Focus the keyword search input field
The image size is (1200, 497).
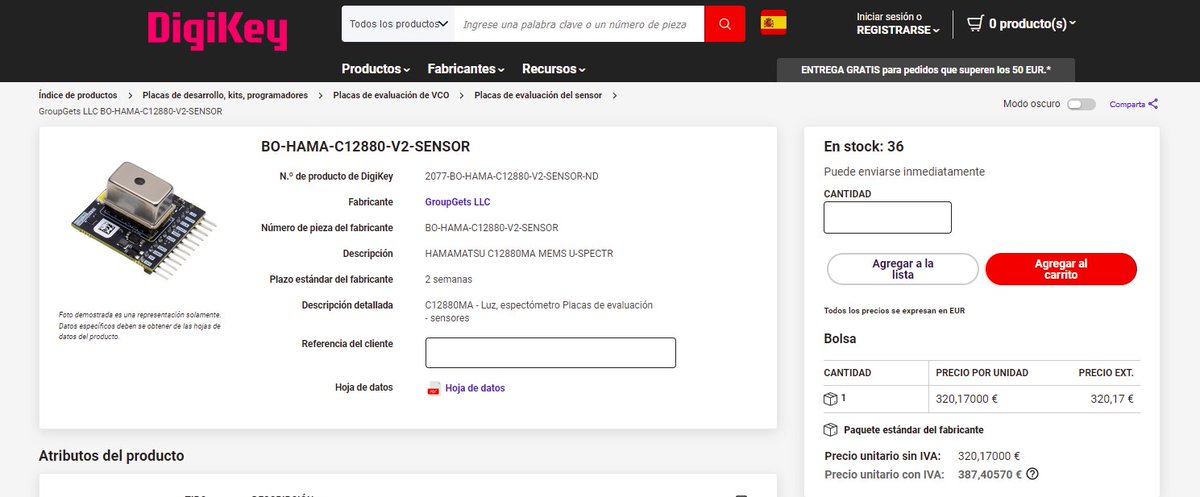click(x=580, y=23)
